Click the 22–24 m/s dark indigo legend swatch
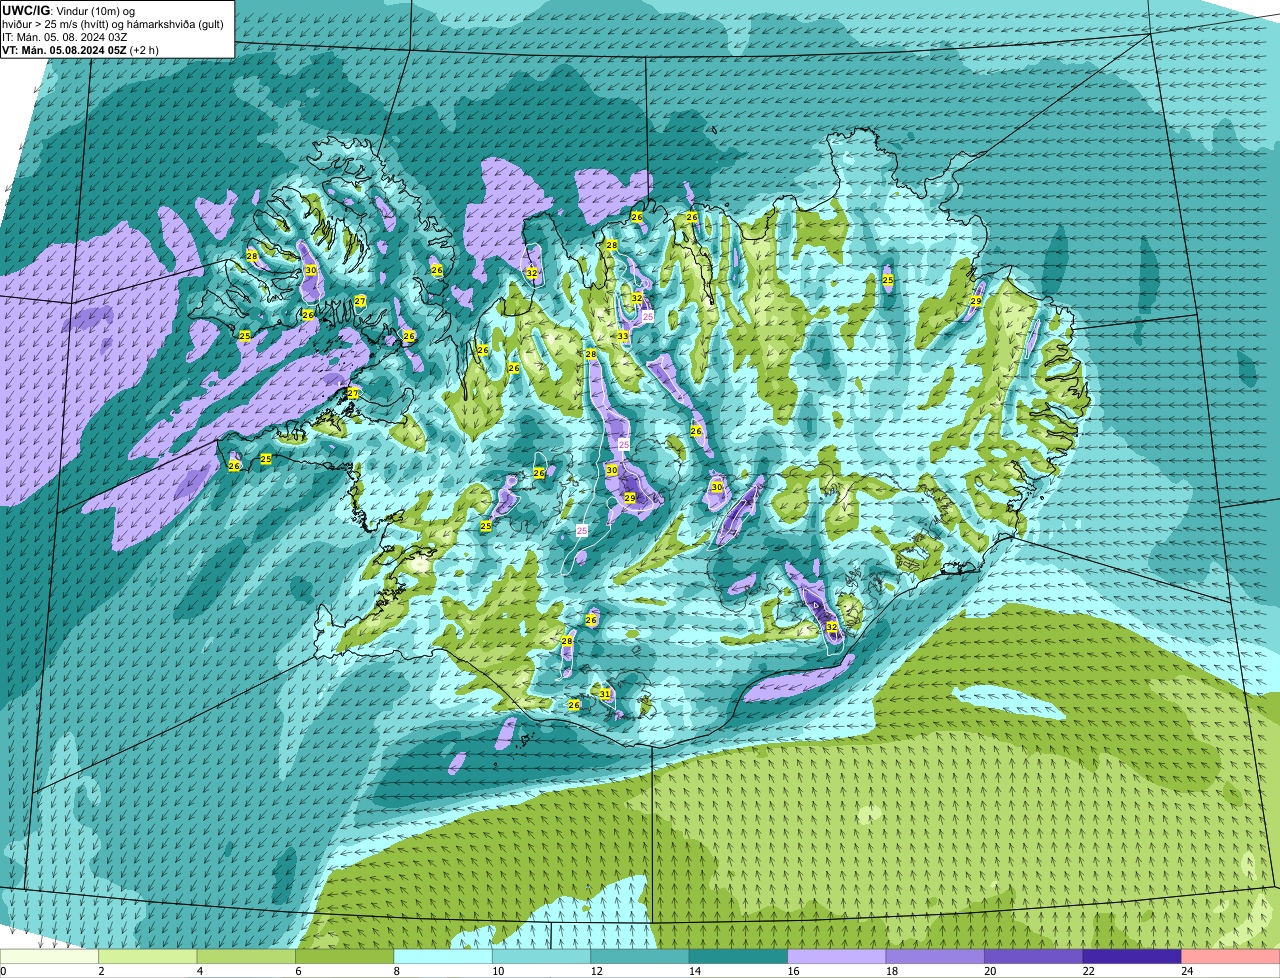1280x978 pixels. point(1133,956)
